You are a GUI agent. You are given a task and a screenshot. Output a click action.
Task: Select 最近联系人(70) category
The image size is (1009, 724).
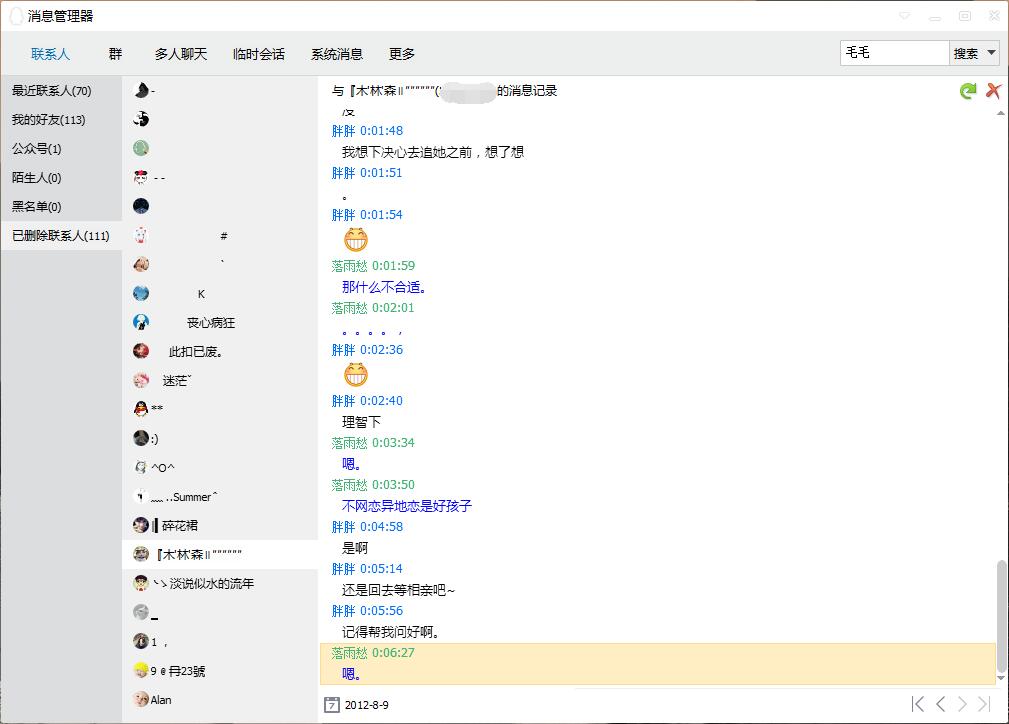pyautogui.click(x=61, y=91)
